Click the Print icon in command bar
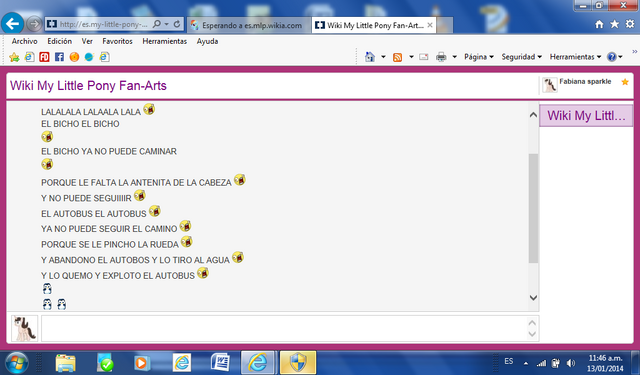Image resolution: width=640 pixels, height=375 pixels. 441,57
